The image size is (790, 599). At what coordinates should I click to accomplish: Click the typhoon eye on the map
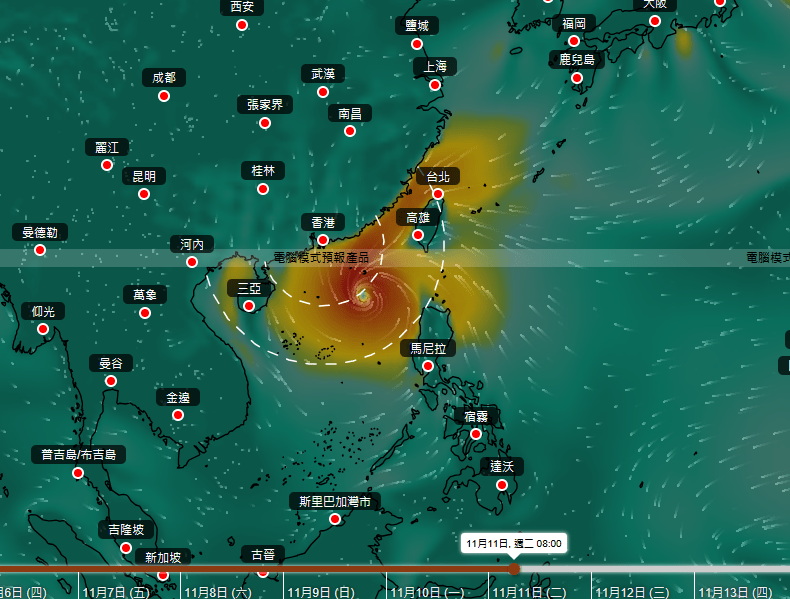pyautogui.click(x=362, y=293)
